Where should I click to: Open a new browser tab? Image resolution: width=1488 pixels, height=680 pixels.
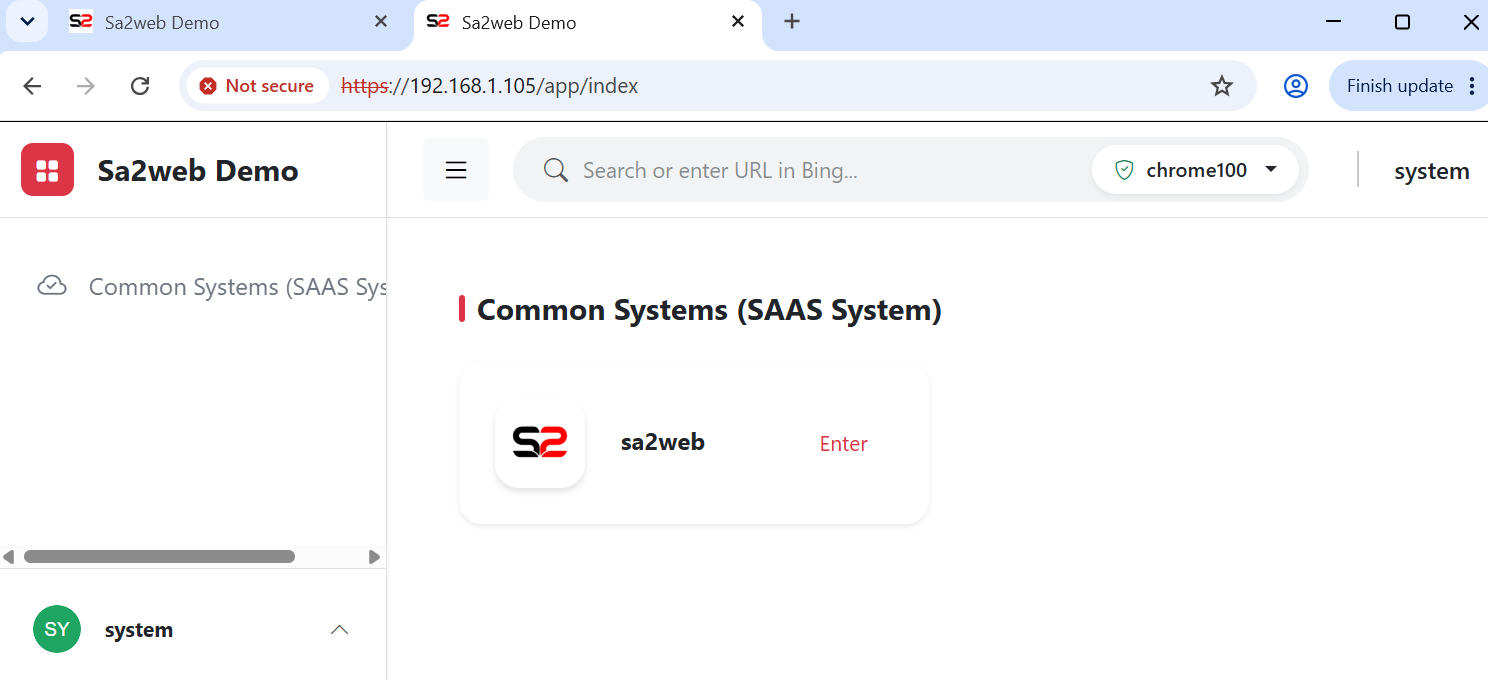[792, 21]
